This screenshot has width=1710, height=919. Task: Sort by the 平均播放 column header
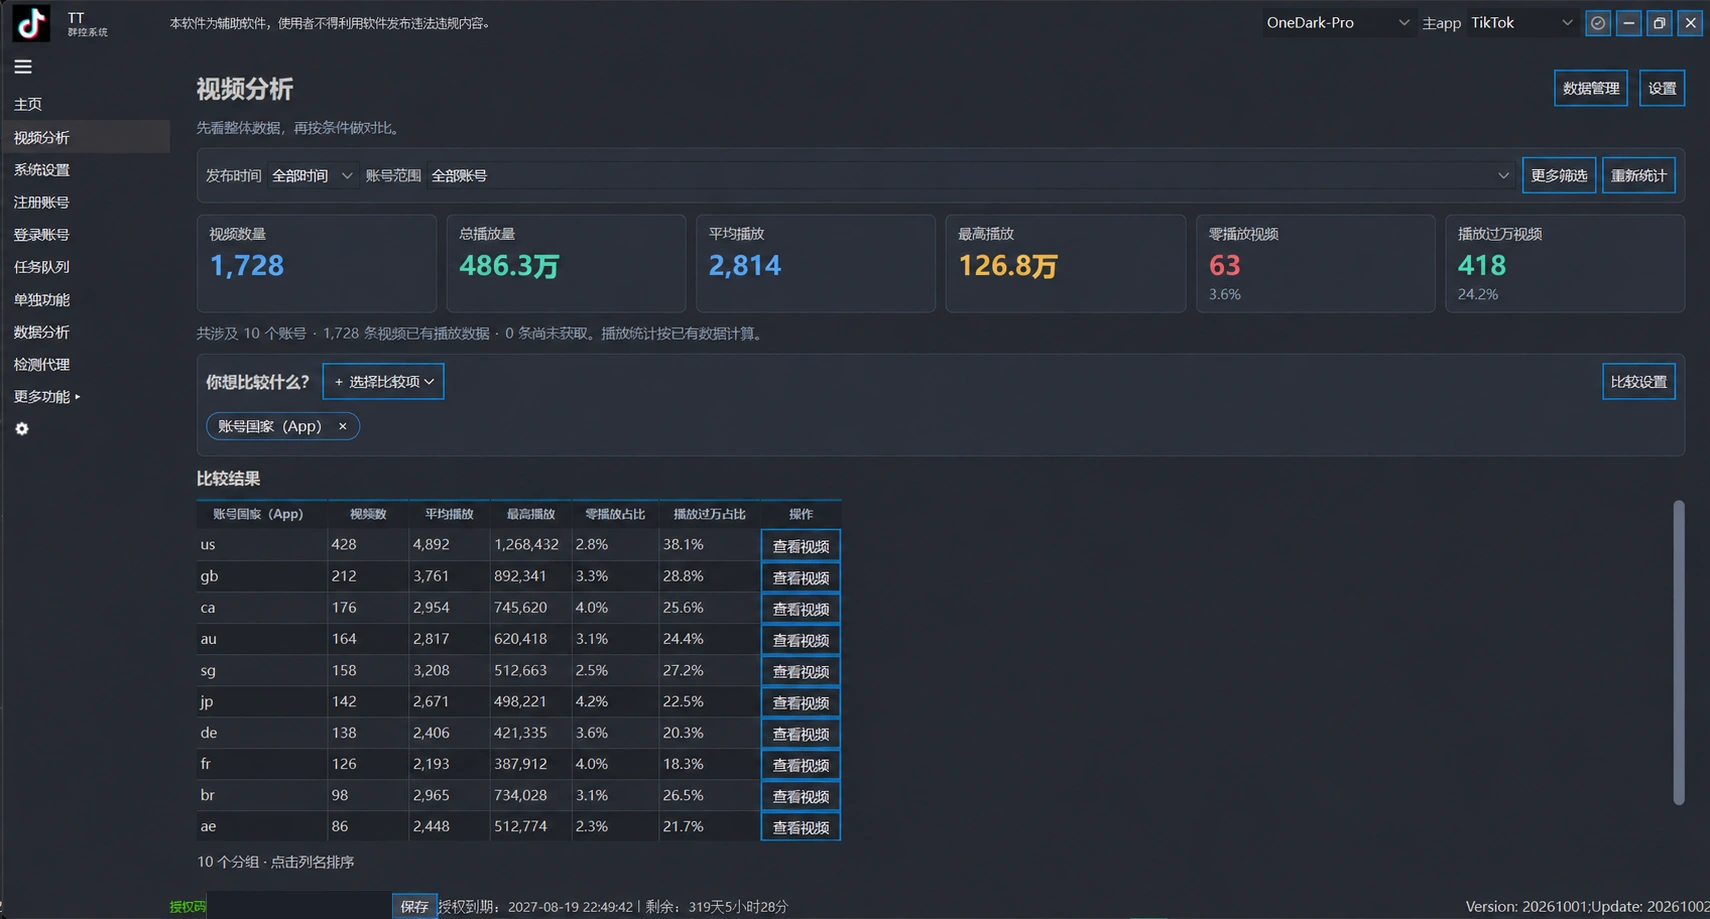pos(449,514)
